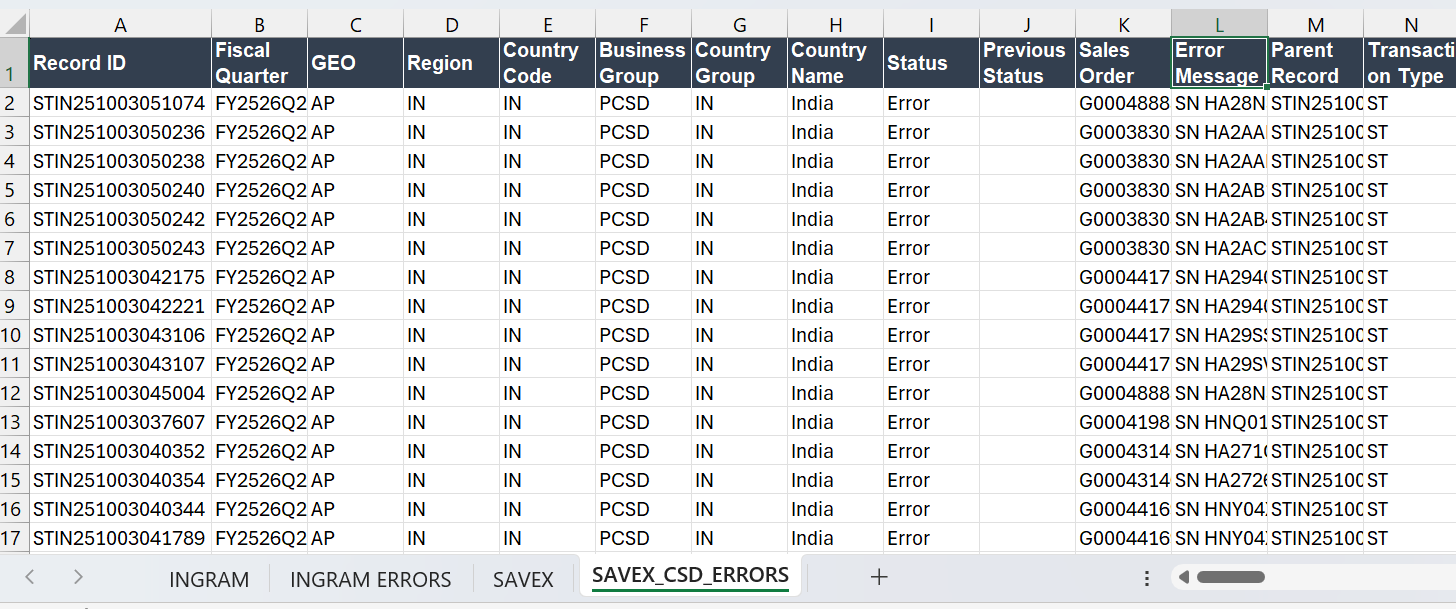Click the three-dot tab bar options handle
The image size is (1456, 609).
tap(1147, 578)
